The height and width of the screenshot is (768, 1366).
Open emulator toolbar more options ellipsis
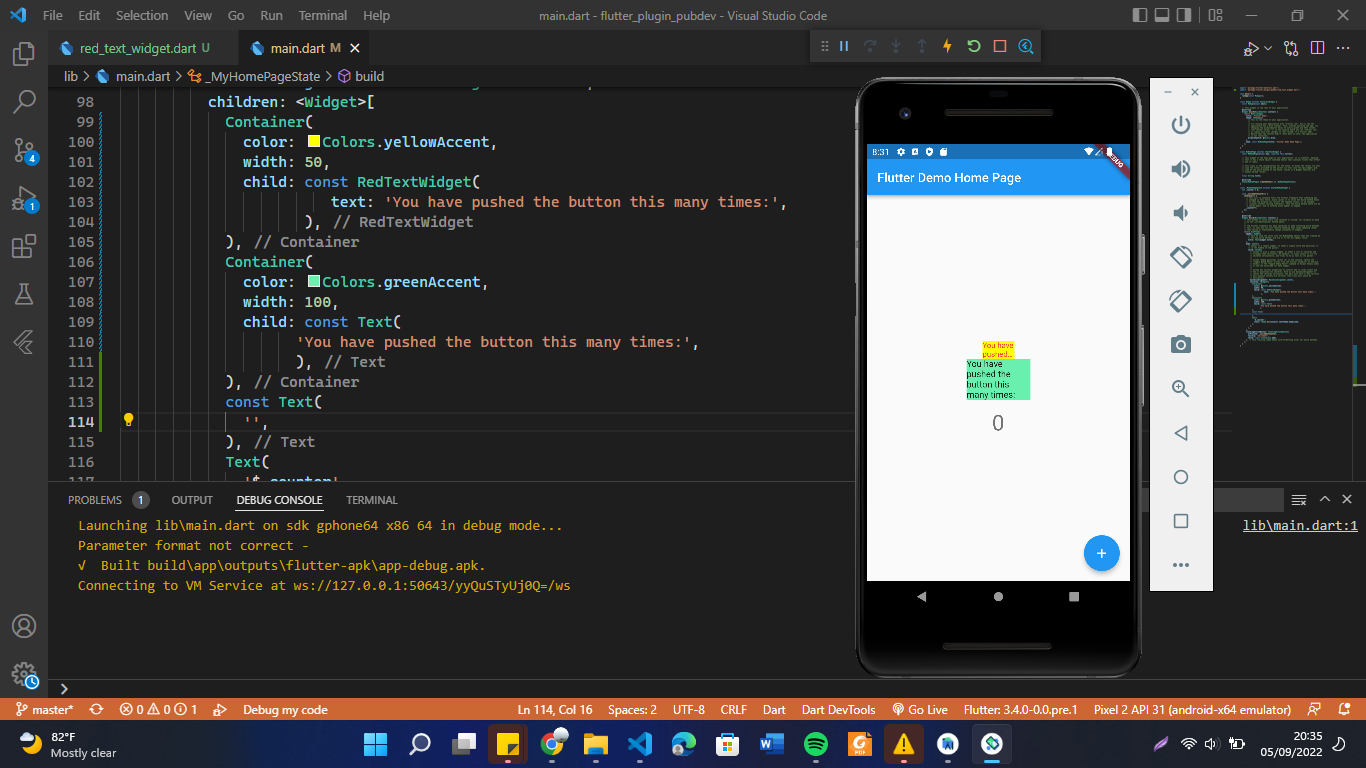click(x=1181, y=565)
